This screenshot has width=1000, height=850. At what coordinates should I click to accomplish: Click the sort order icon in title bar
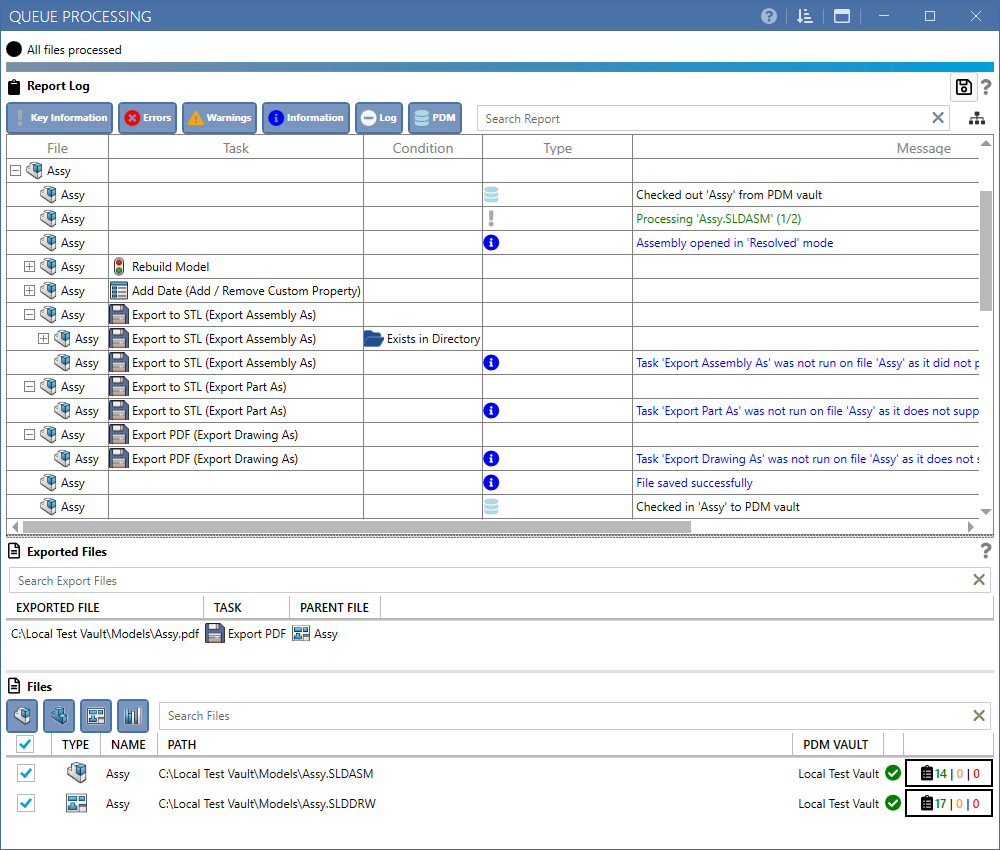click(x=804, y=16)
